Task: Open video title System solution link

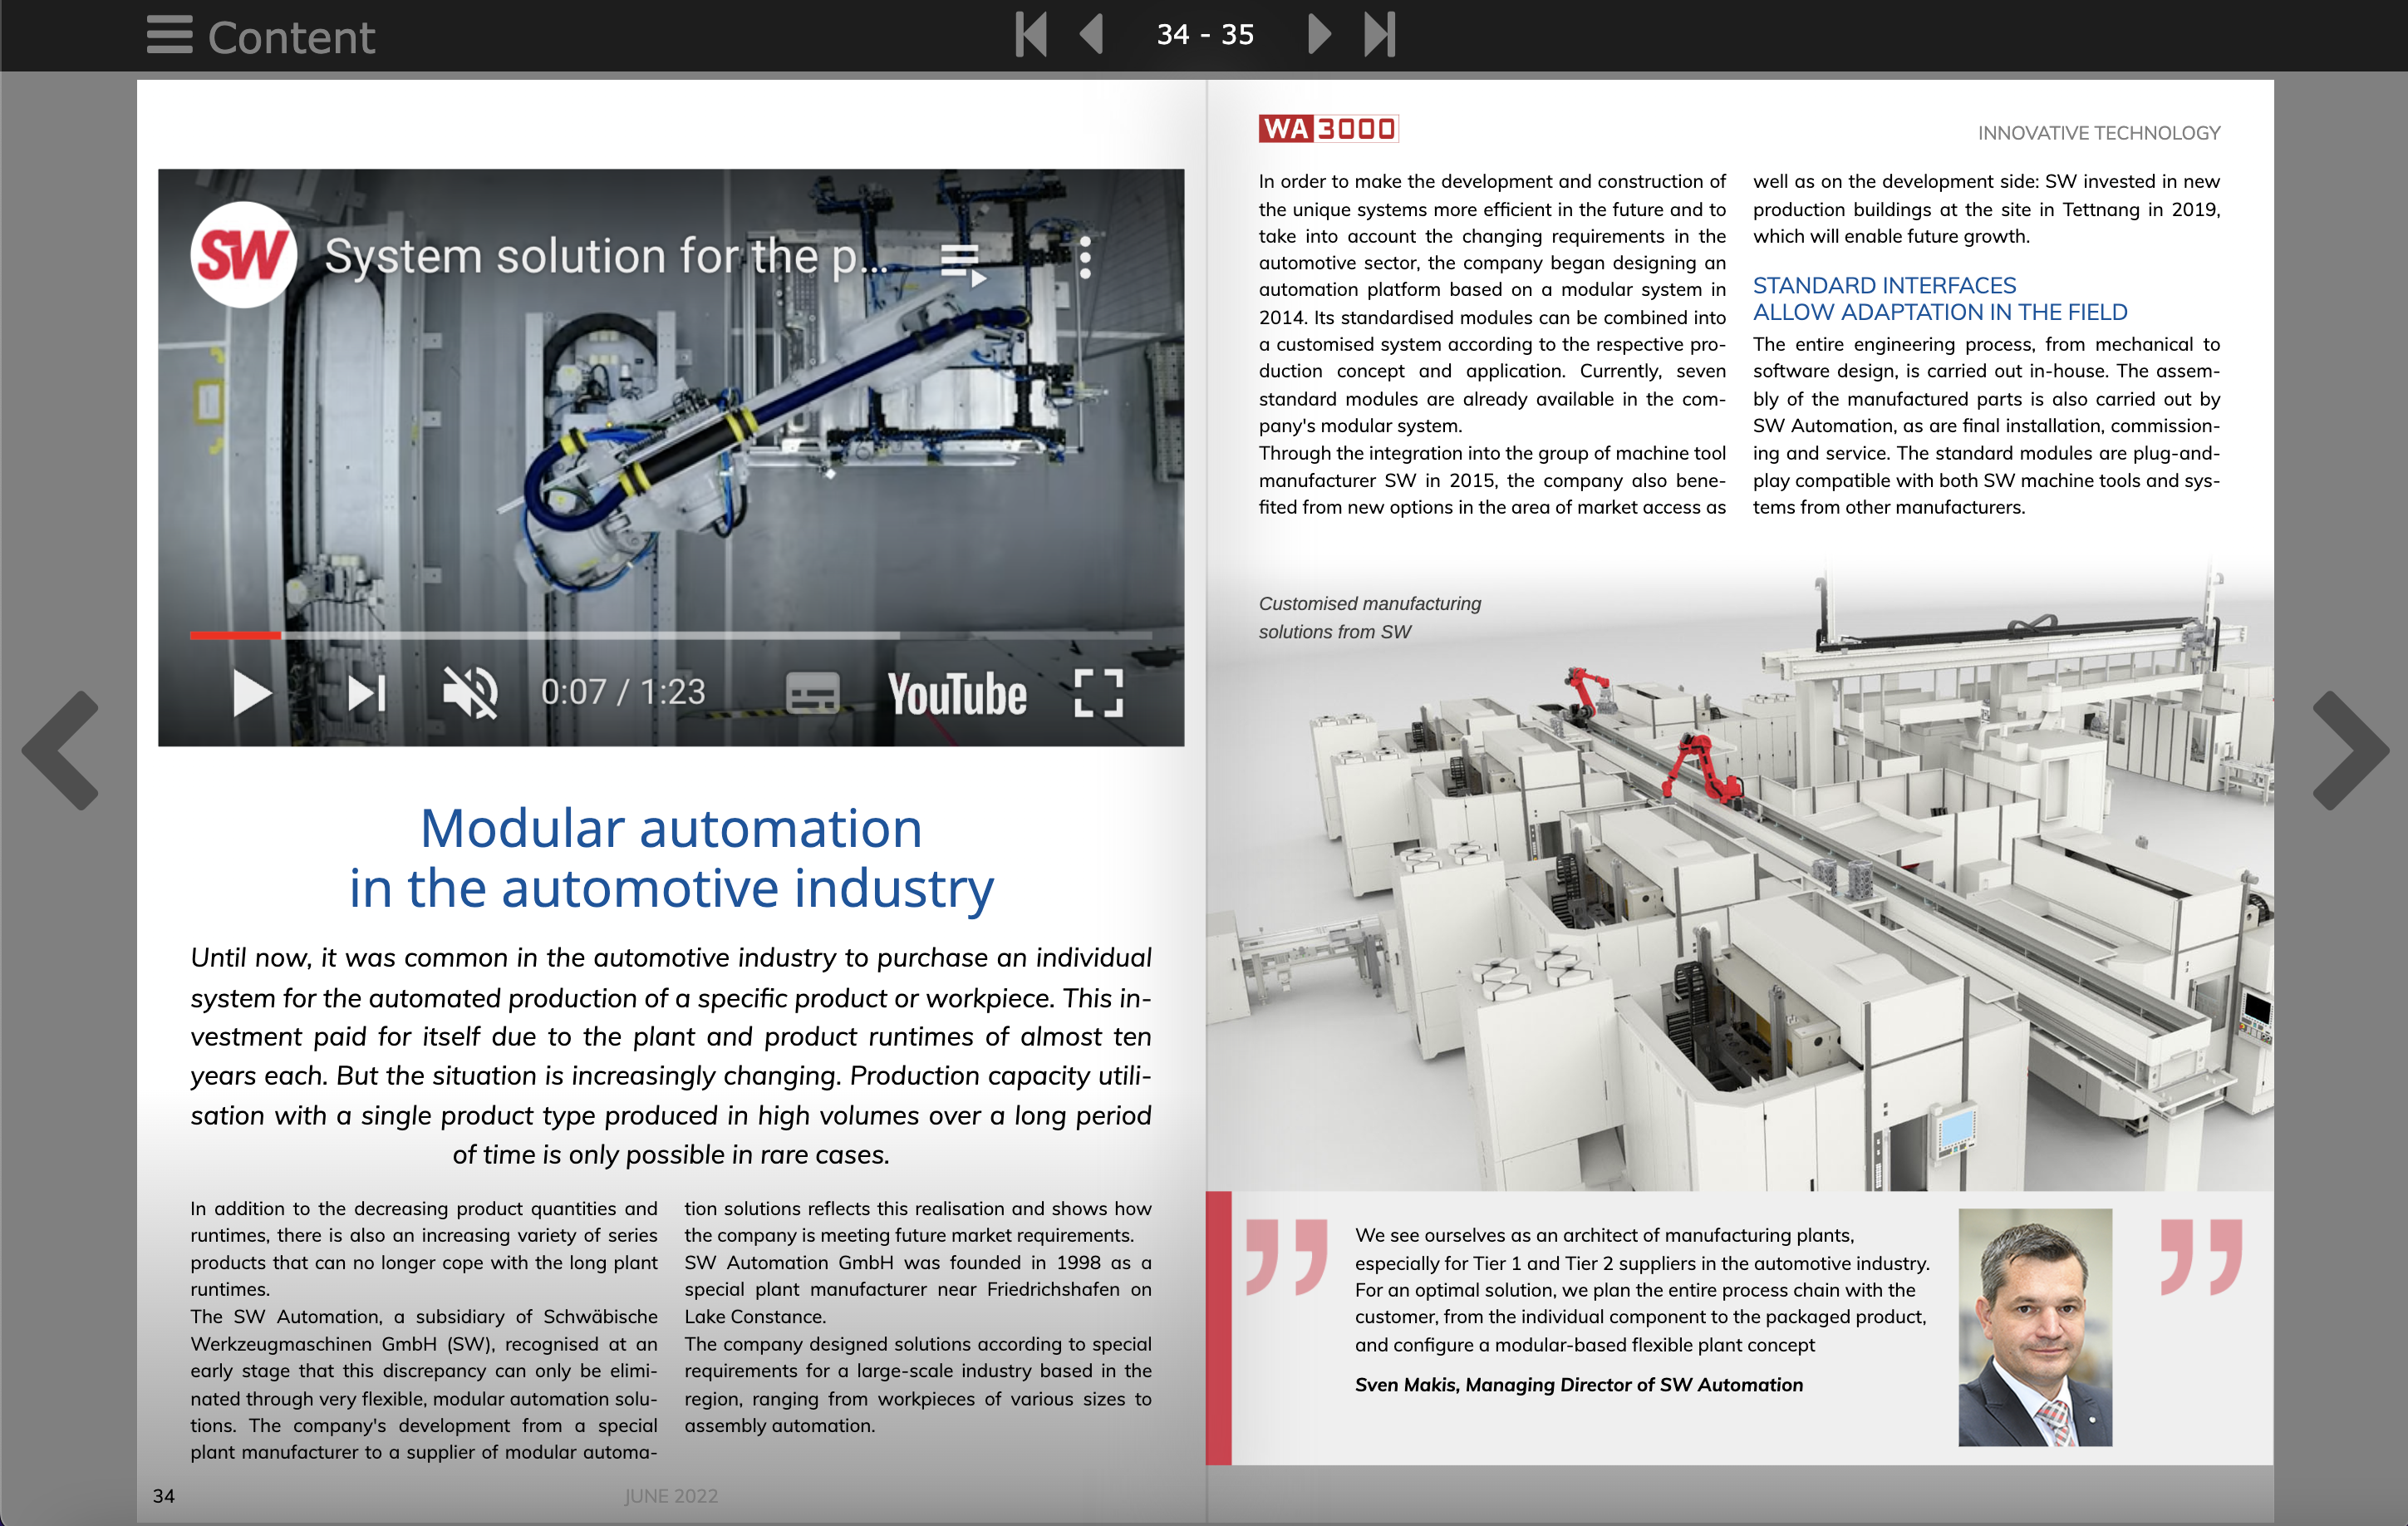Action: coord(606,256)
